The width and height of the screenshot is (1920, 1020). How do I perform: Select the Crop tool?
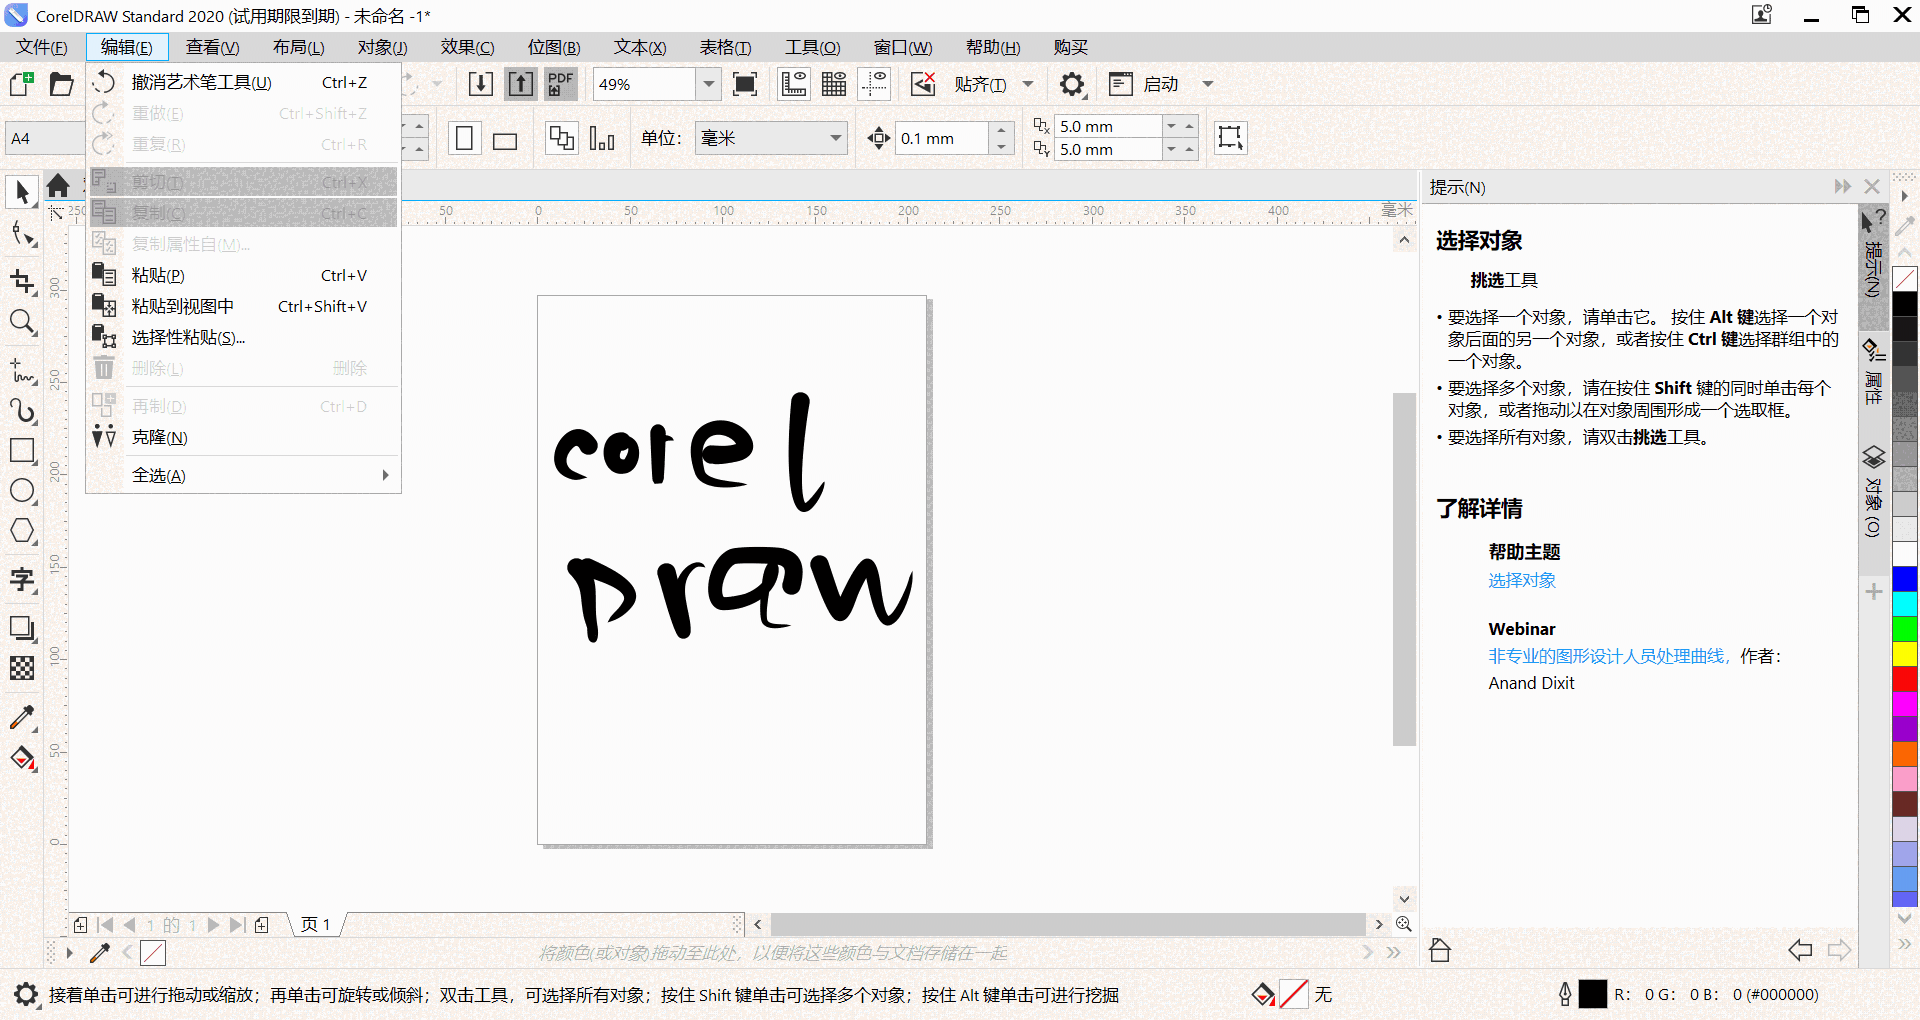tap(23, 281)
